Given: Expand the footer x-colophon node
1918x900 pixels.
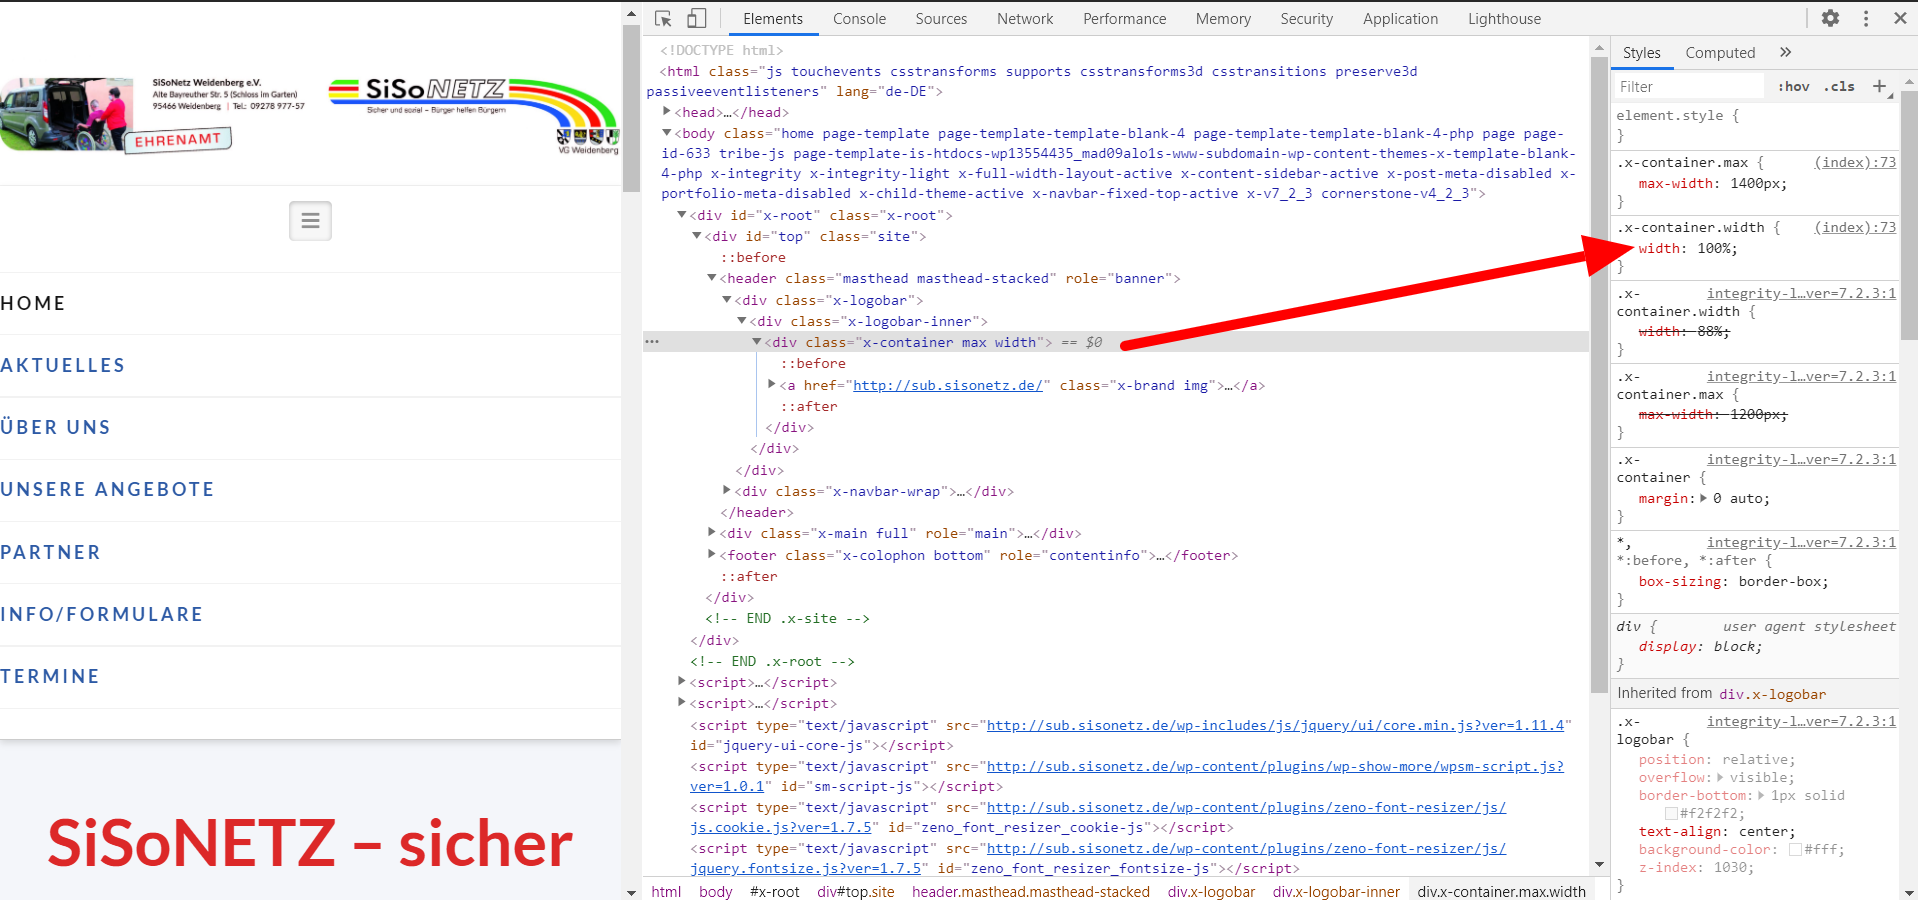Looking at the screenshot, I should pyautogui.click(x=711, y=555).
